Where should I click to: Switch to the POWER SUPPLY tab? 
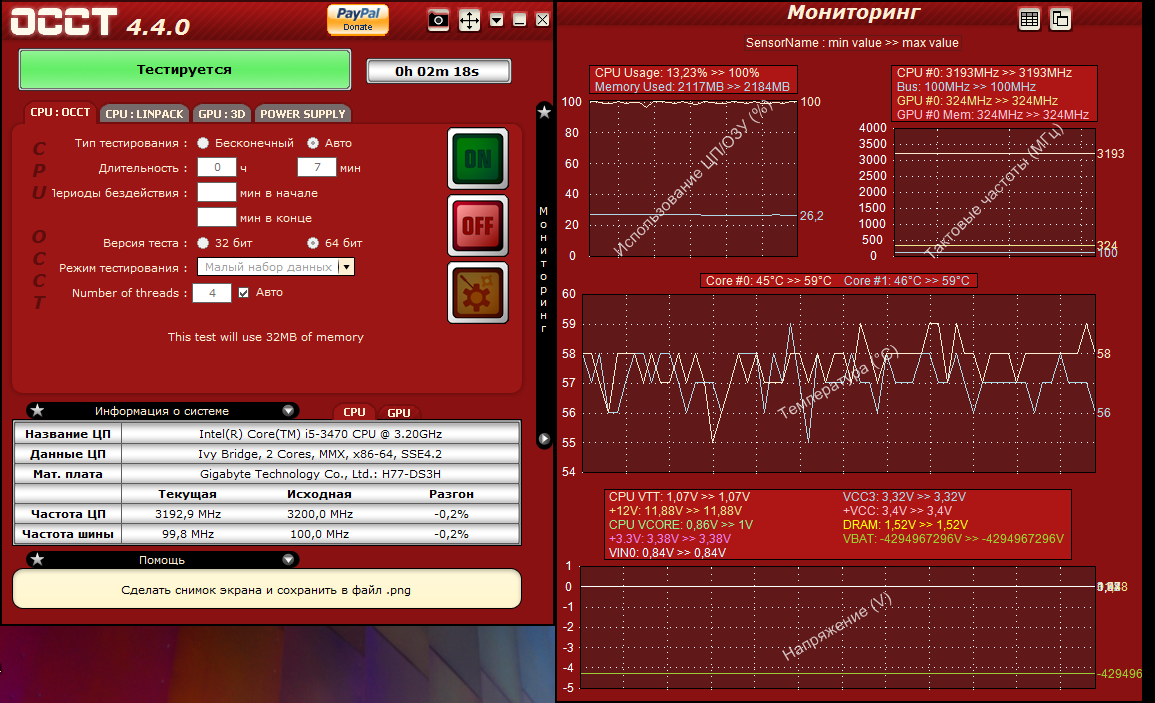click(303, 113)
